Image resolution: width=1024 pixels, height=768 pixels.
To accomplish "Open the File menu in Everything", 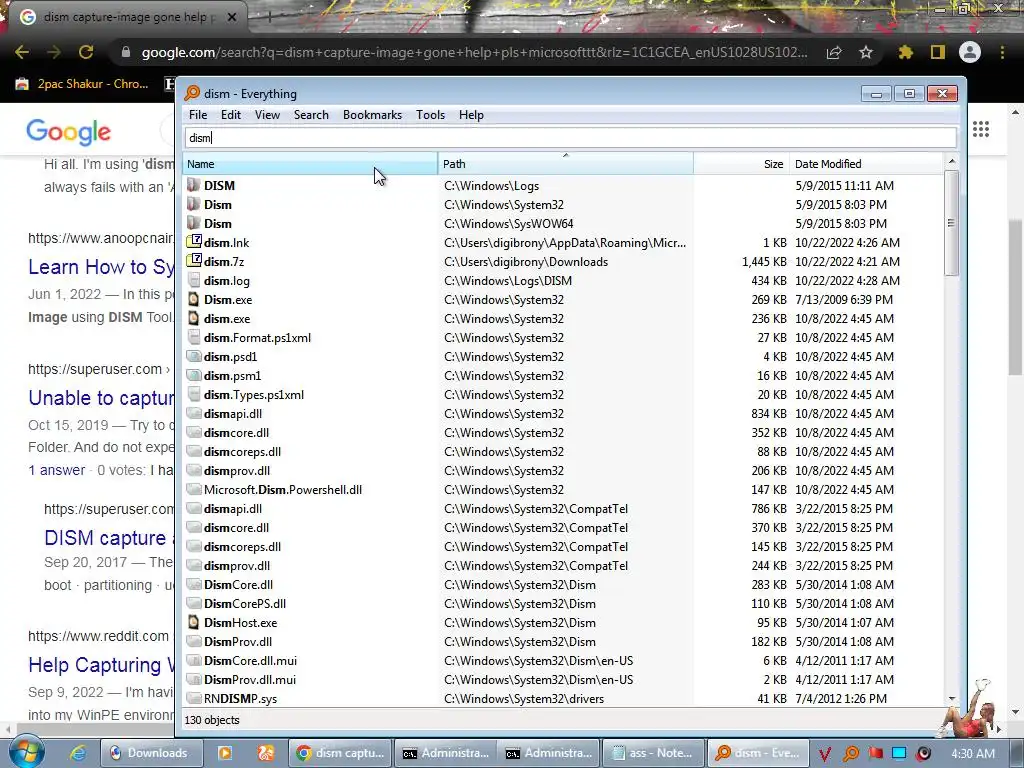I will 198,115.
